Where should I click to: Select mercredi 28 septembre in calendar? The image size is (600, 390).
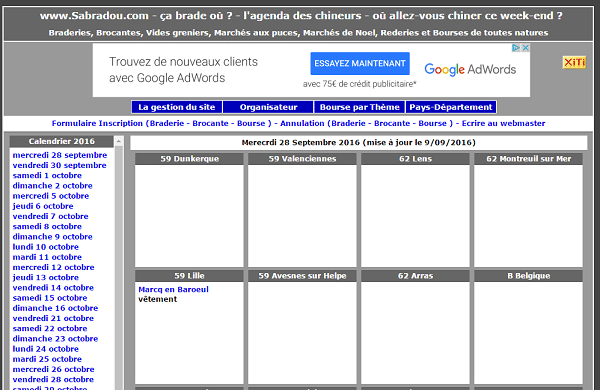tap(60, 155)
